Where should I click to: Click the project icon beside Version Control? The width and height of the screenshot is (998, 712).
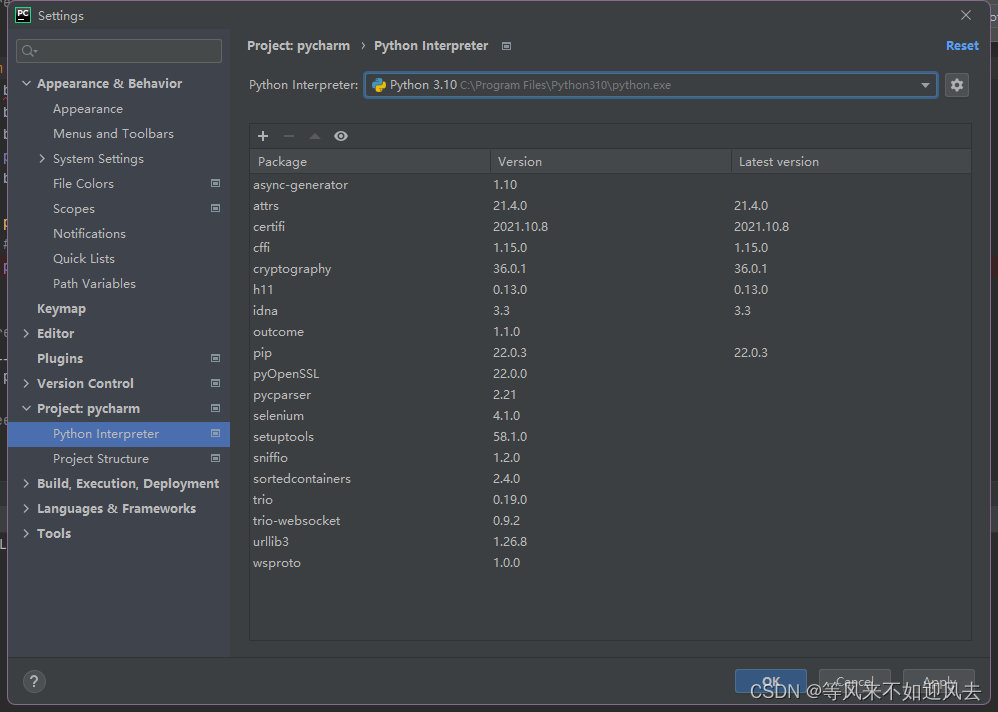(x=215, y=383)
